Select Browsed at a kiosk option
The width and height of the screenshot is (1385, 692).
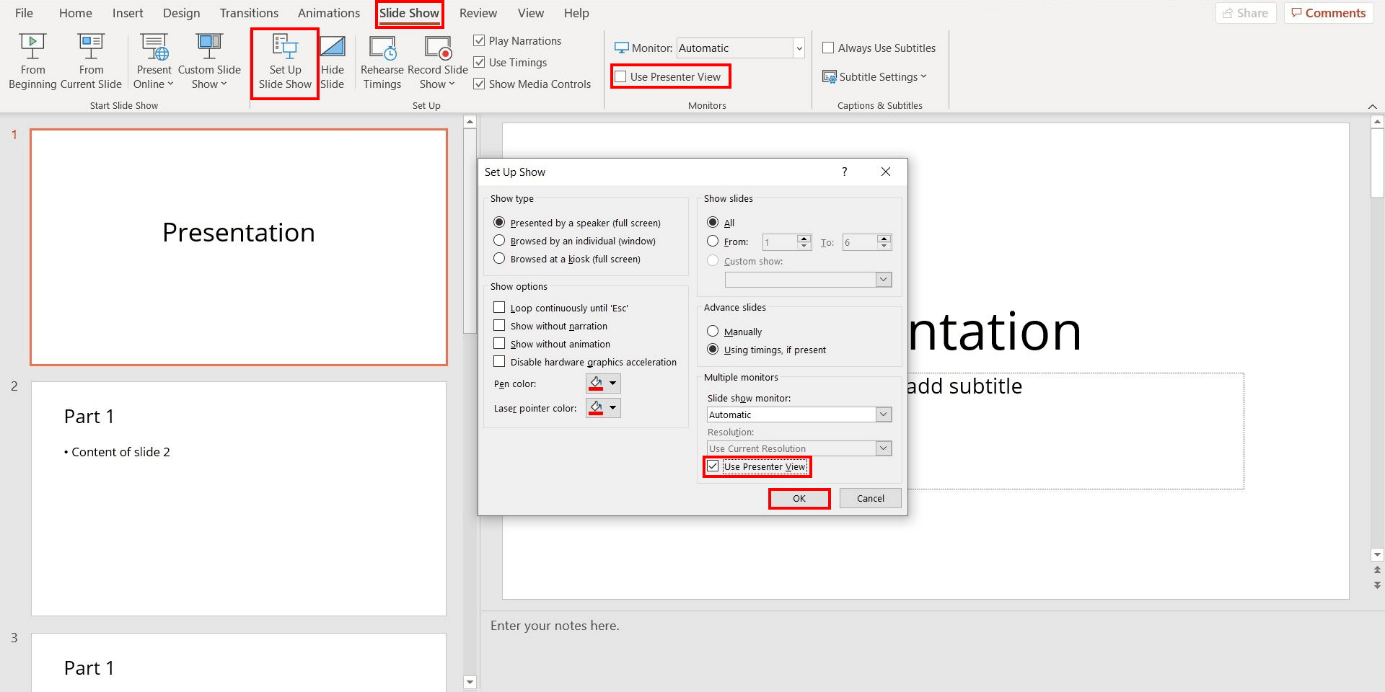click(499, 259)
